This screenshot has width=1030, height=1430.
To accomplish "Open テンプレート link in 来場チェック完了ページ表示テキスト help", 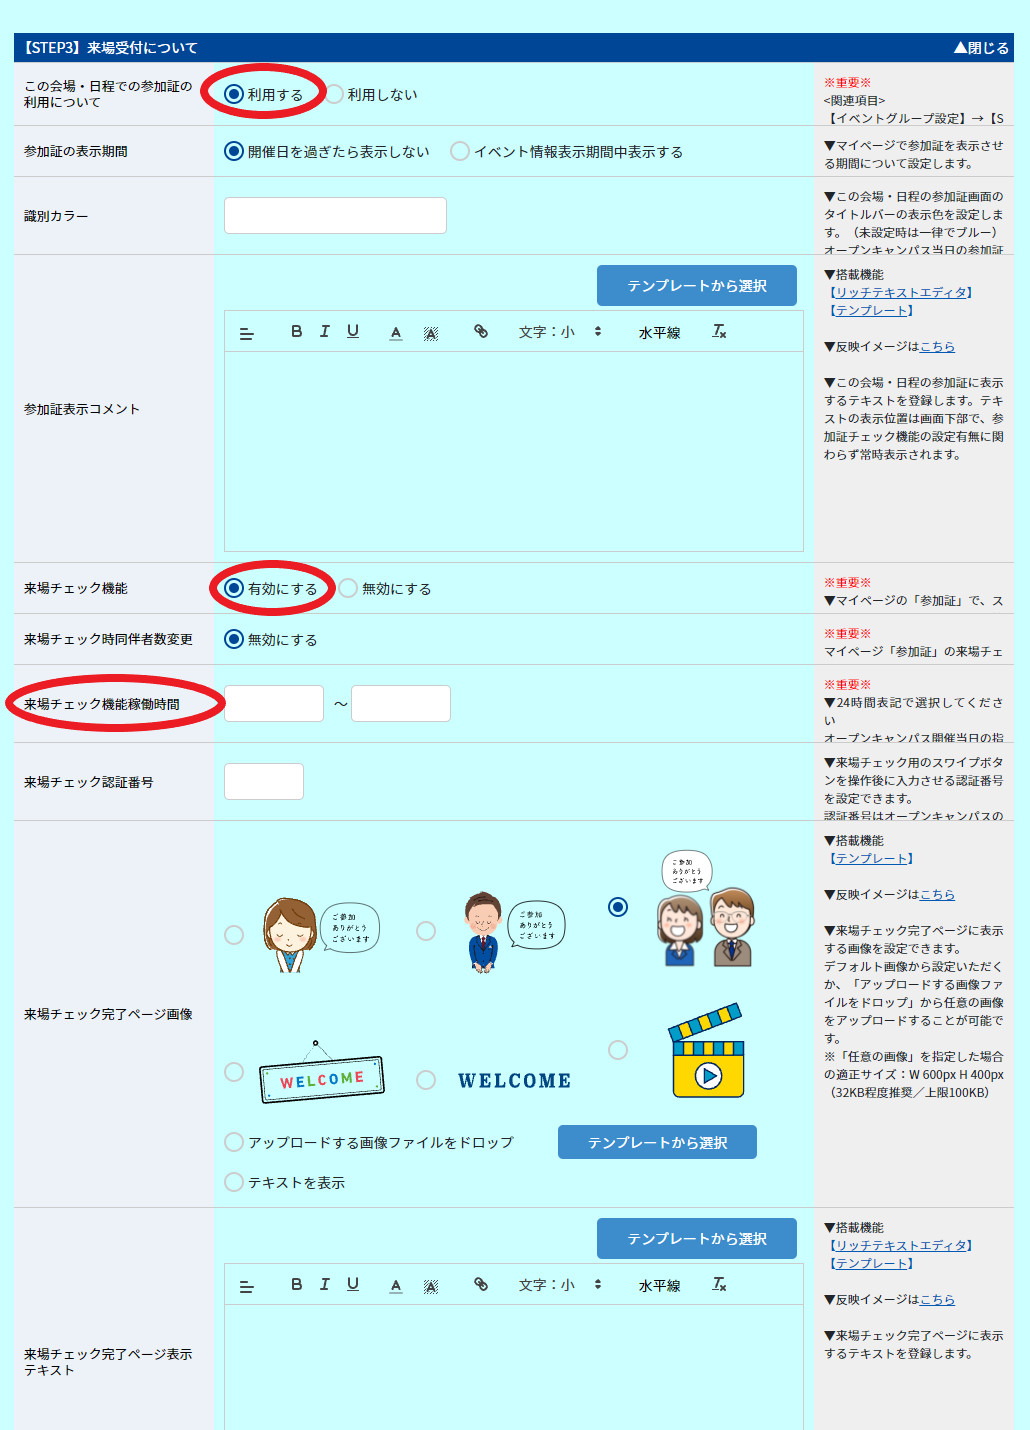I will tap(872, 1264).
